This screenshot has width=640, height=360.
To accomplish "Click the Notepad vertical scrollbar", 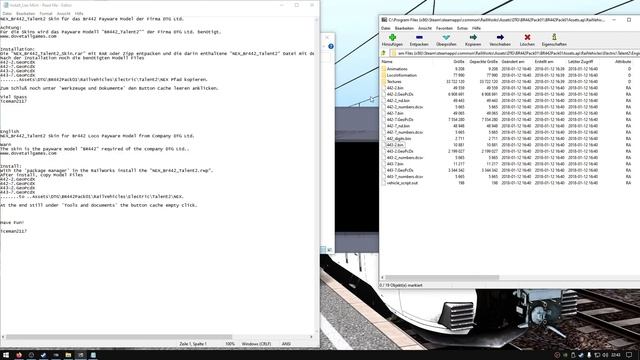I will 317,176.
